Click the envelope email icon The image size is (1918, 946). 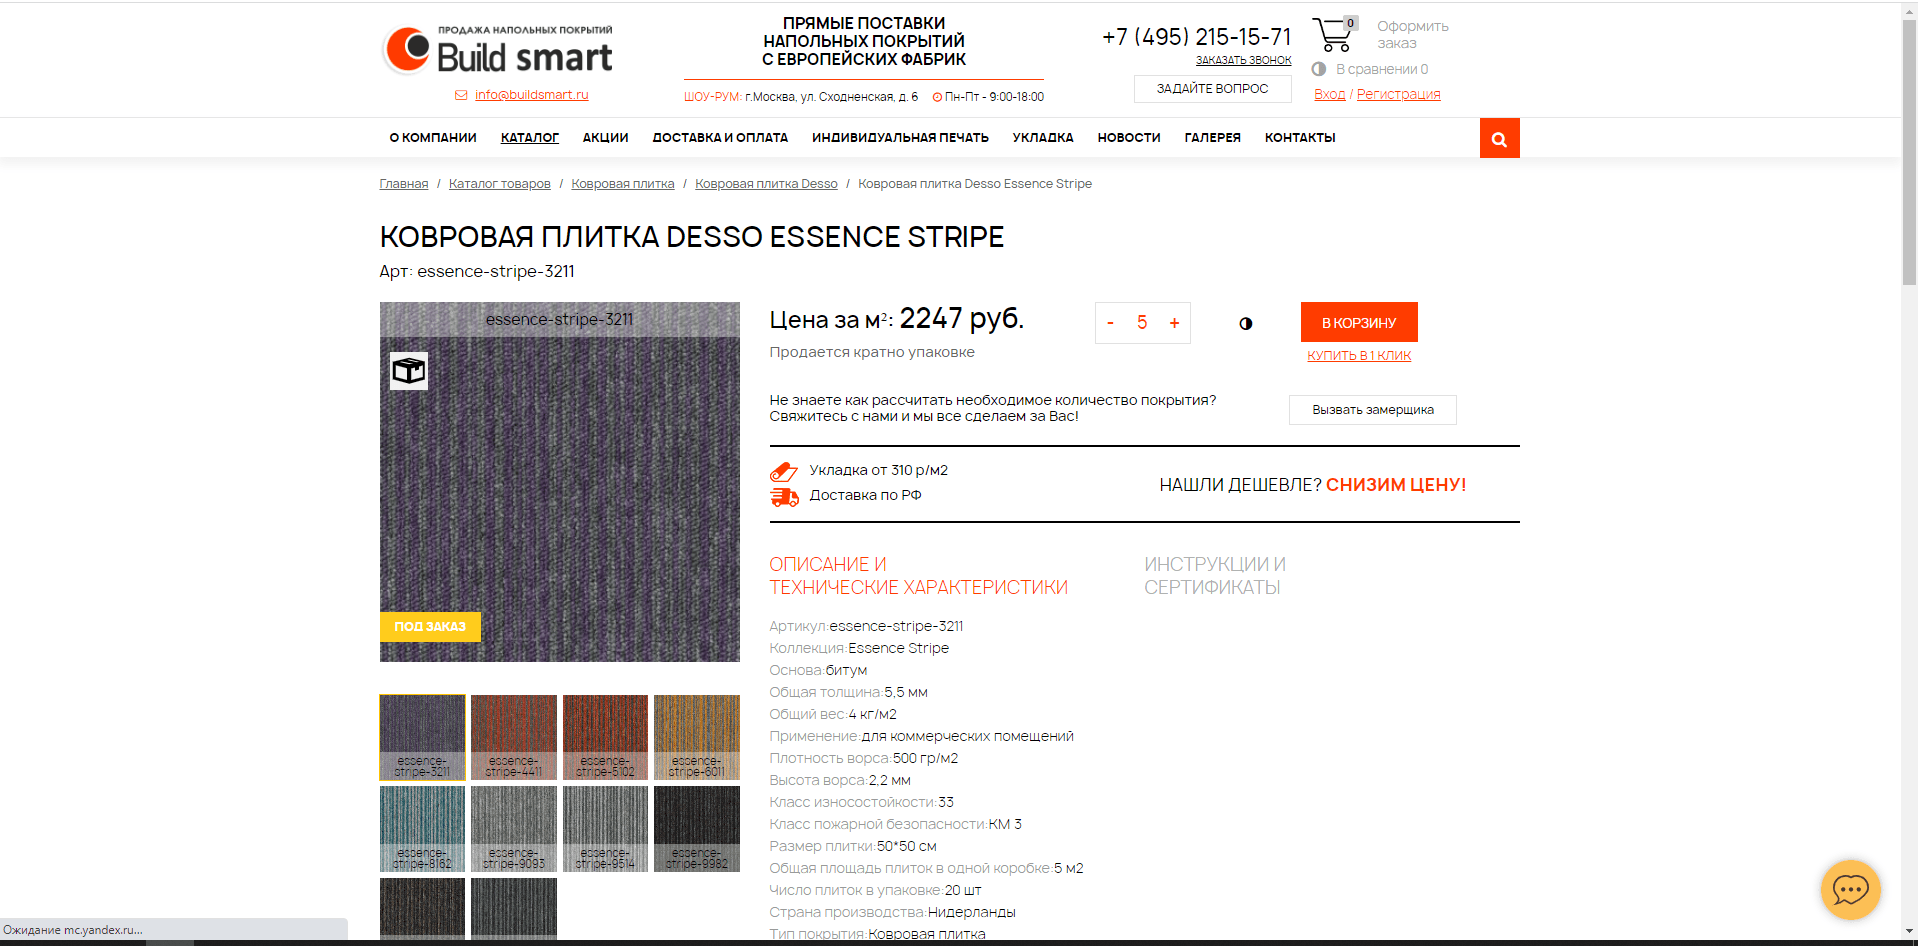(x=461, y=95)
